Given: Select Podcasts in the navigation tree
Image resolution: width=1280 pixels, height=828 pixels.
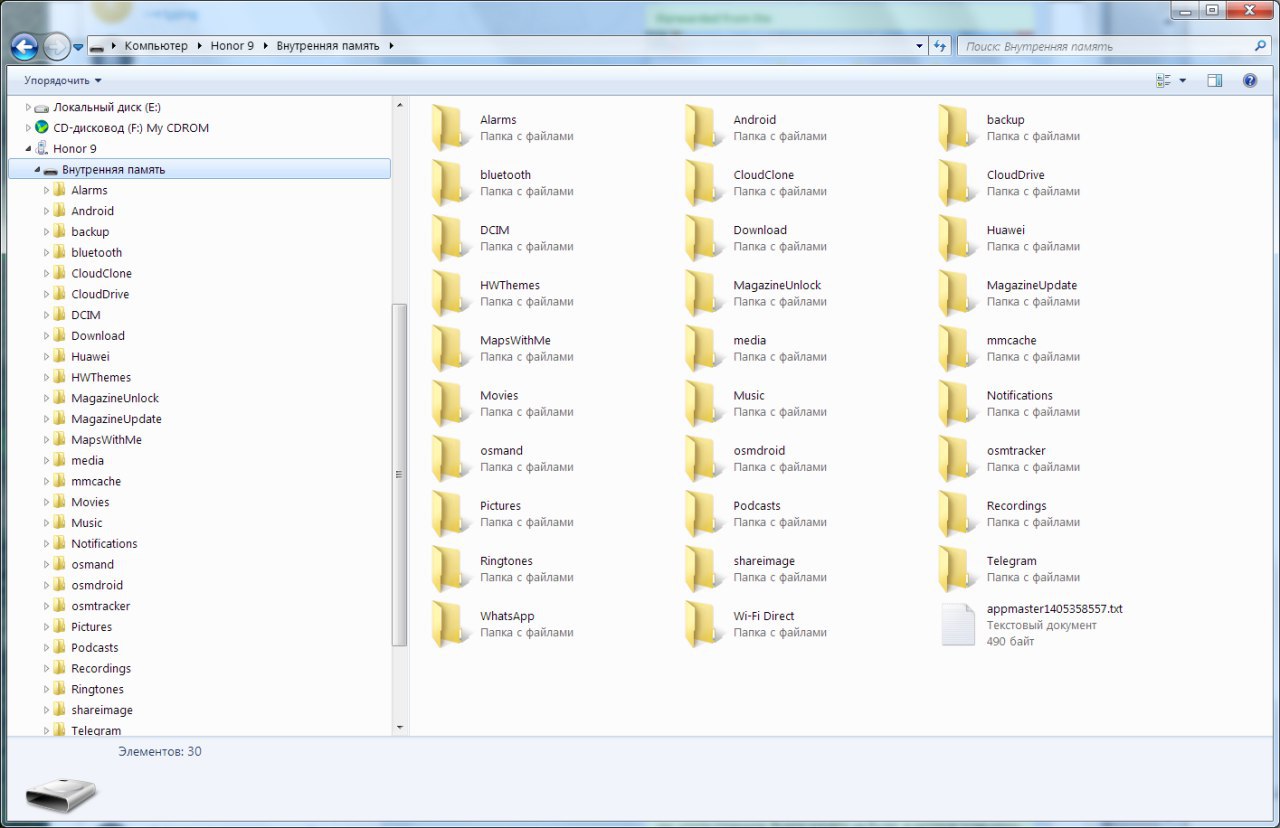Looking at the screenshot, I should point(95,648).
